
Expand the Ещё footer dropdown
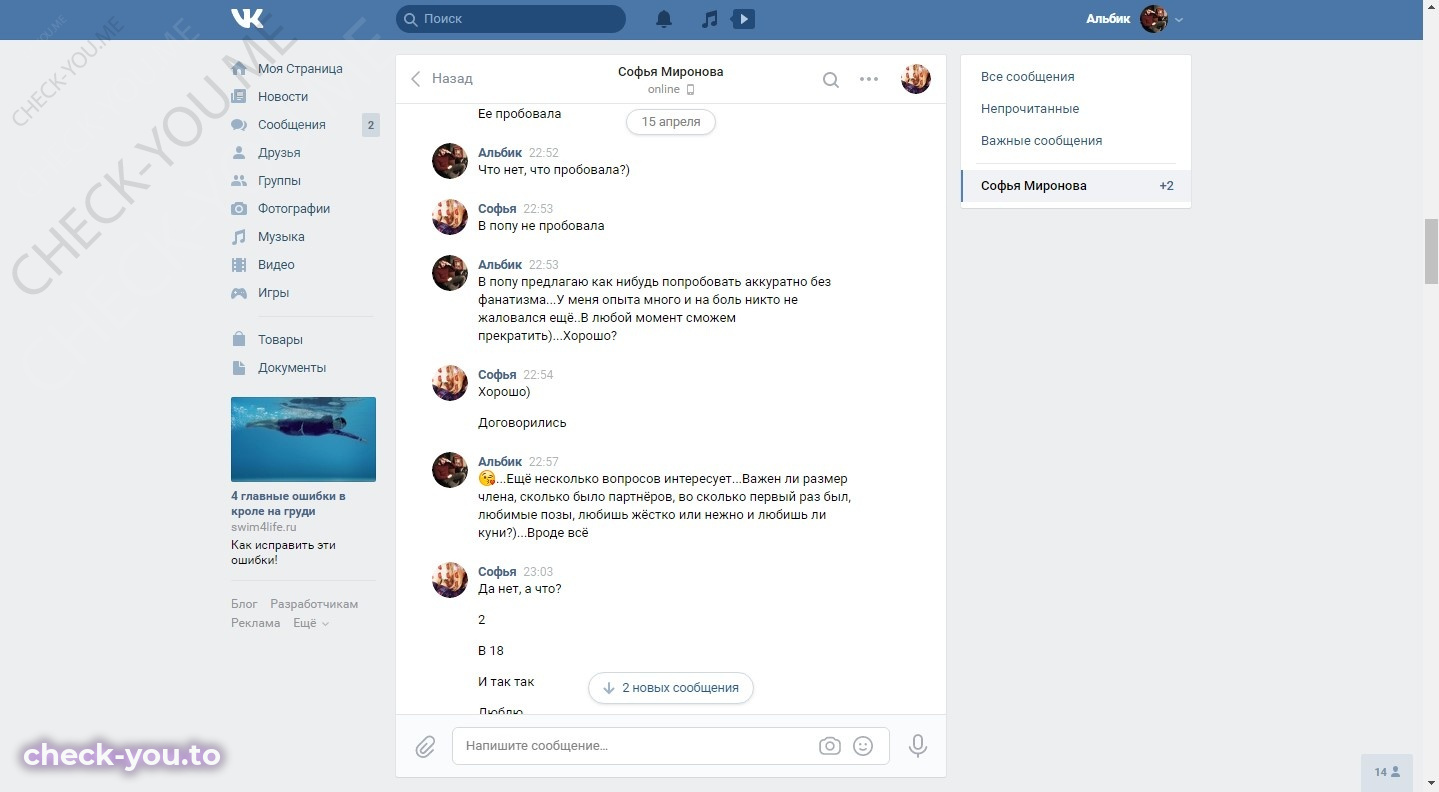pyautogui.click(x=311, y=623)
